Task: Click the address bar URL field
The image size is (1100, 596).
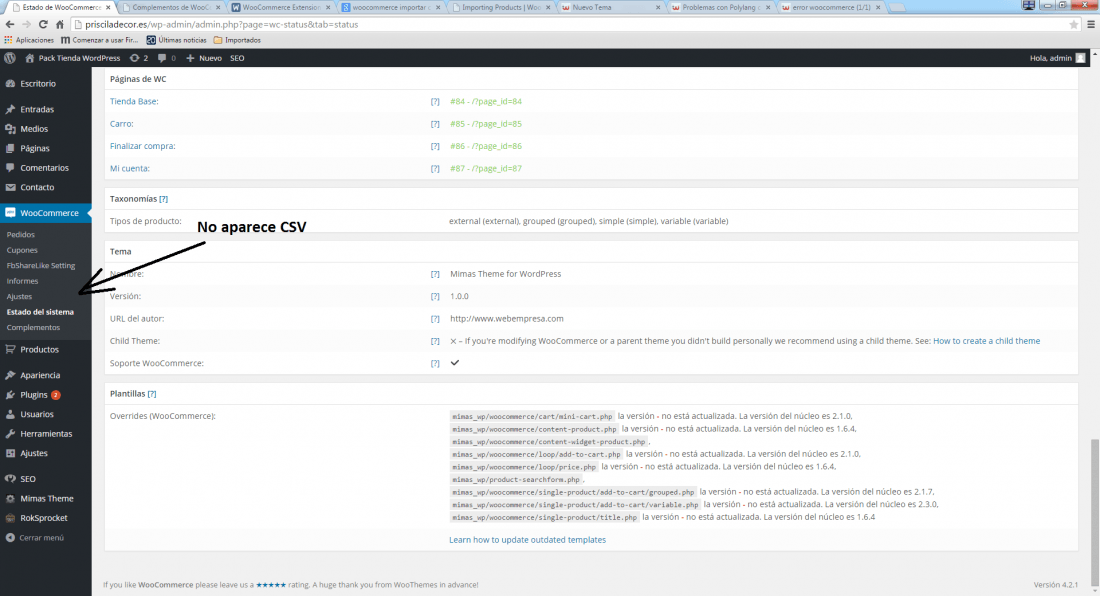Action: 568,25
